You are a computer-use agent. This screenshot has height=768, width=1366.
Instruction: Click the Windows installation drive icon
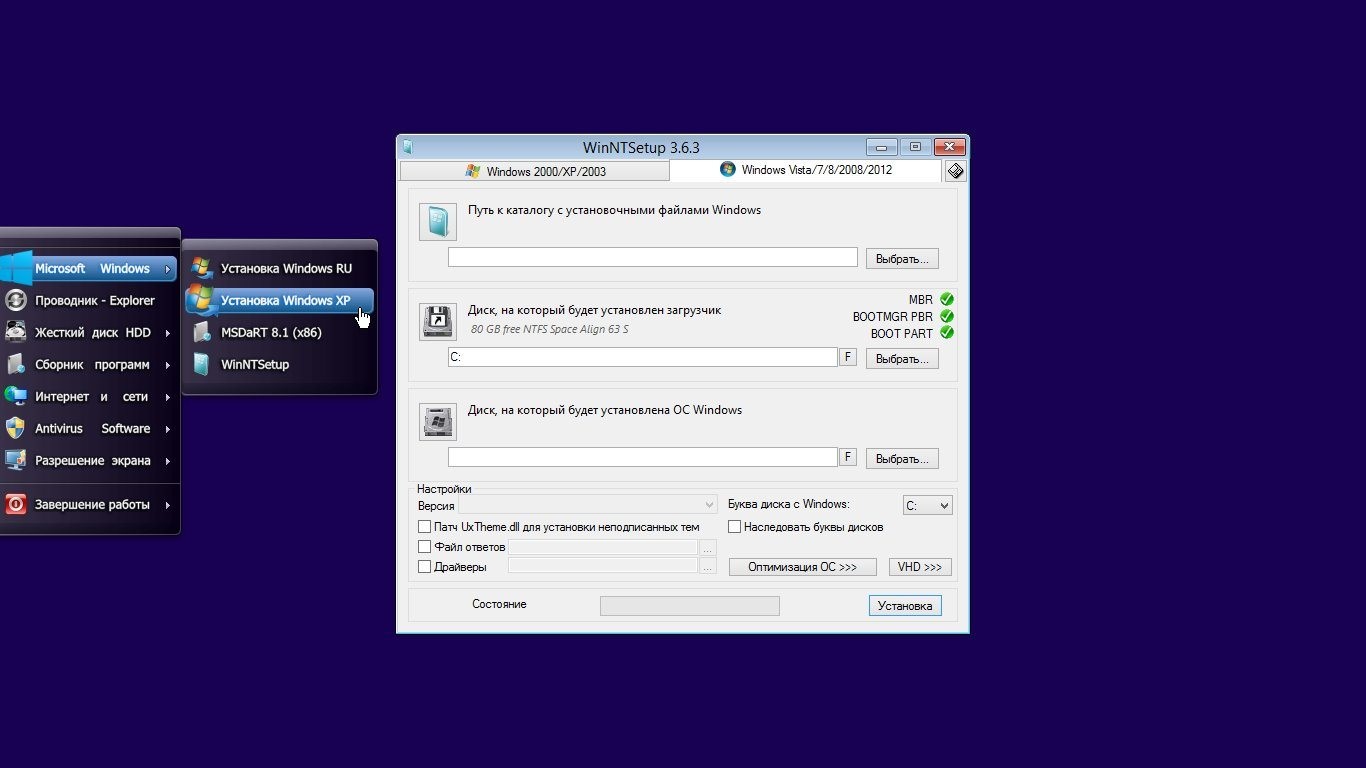(x=438, y=422)
